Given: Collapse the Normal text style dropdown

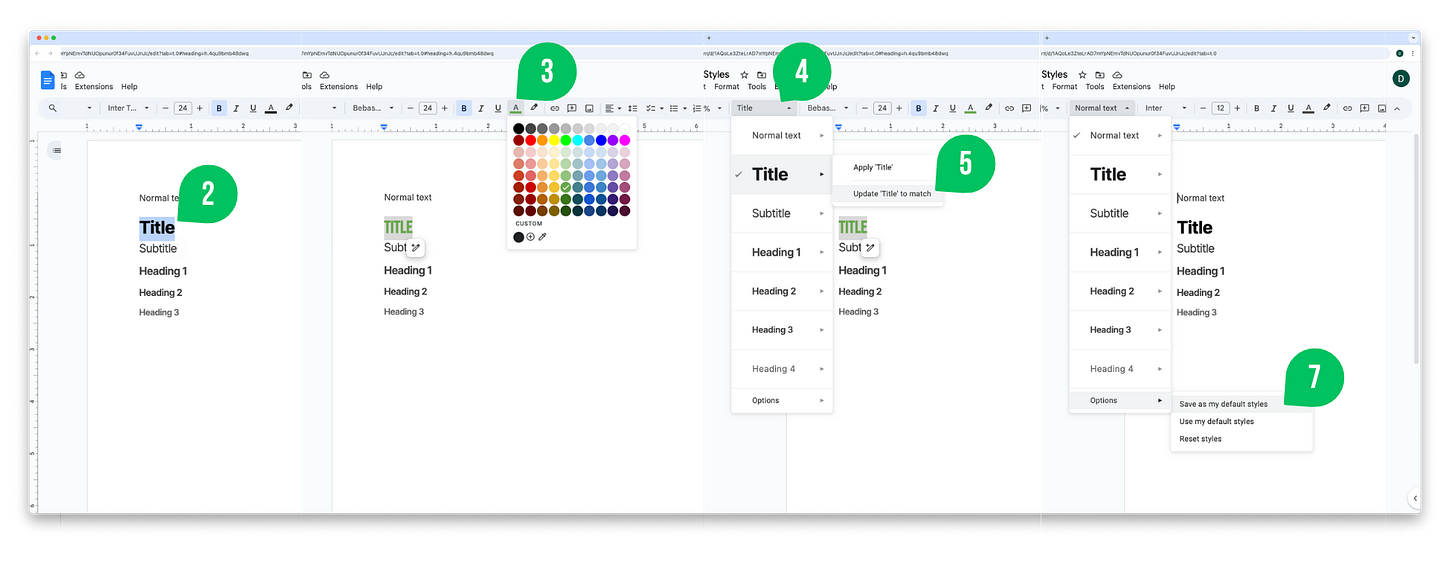Looking at the screenshot, I should tap(1103, 108).
